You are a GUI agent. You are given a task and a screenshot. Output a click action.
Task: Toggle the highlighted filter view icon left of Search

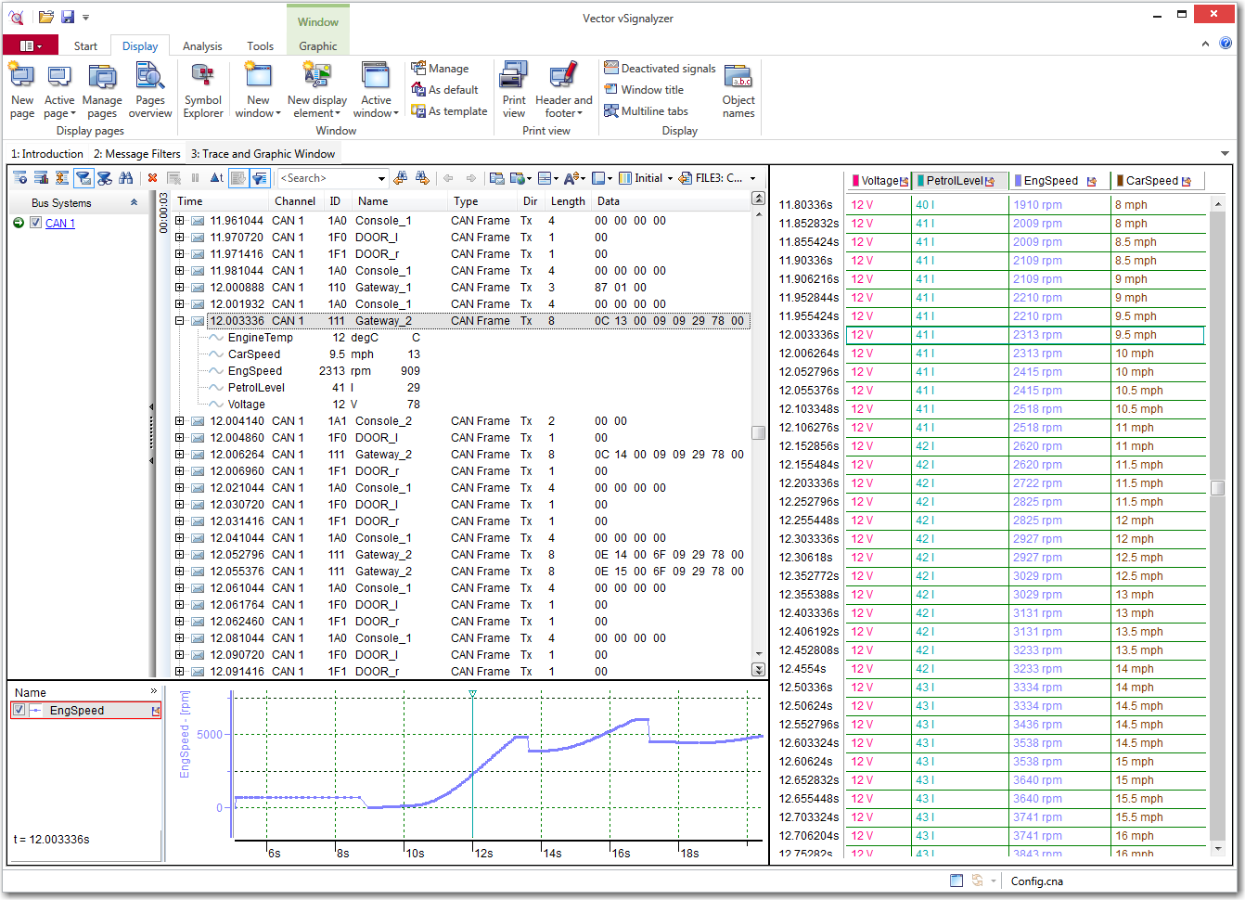tap(260, 178)
